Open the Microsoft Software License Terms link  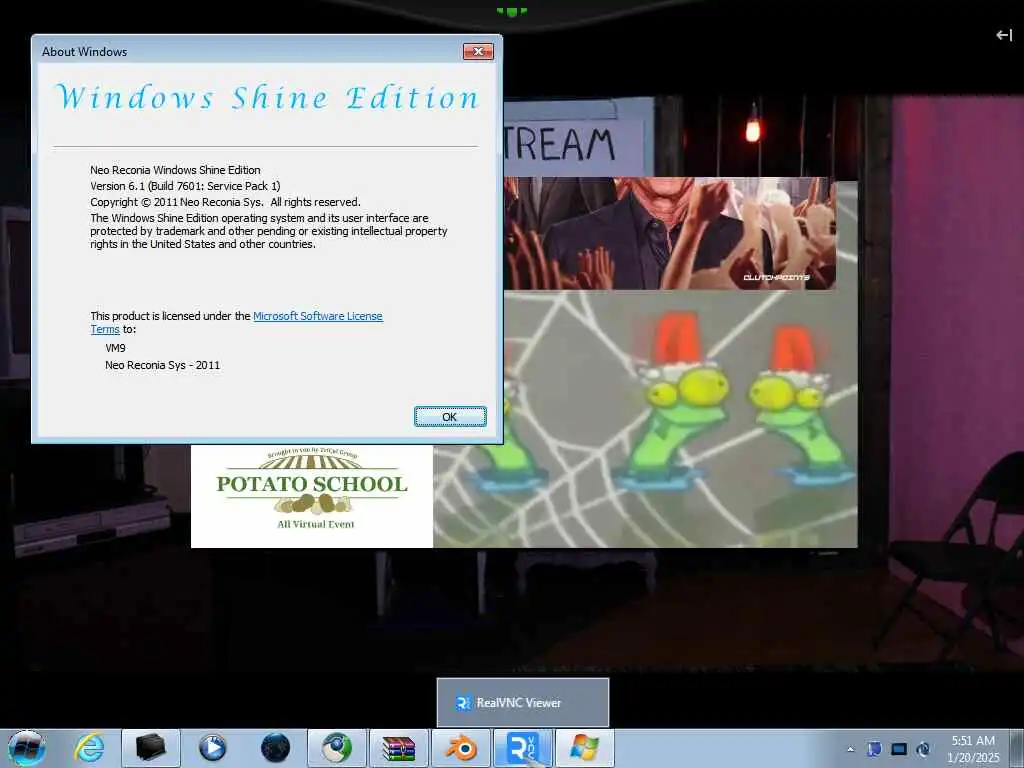pos(317,316)
